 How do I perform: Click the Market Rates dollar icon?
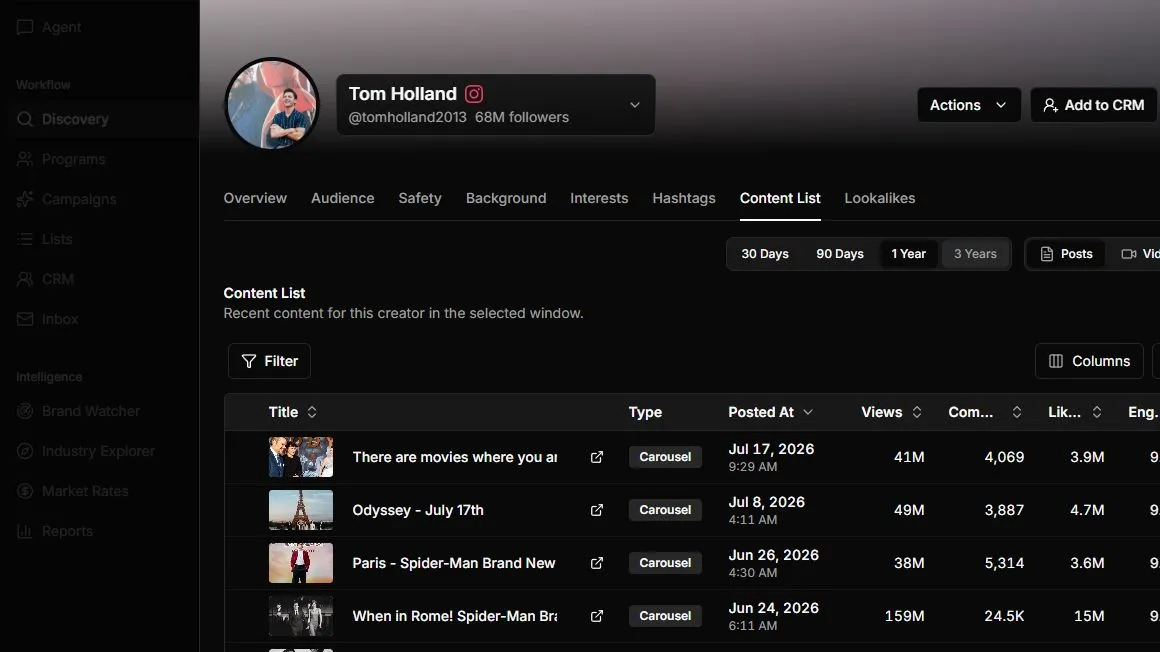pyautogui.click(x=25, y=491)
